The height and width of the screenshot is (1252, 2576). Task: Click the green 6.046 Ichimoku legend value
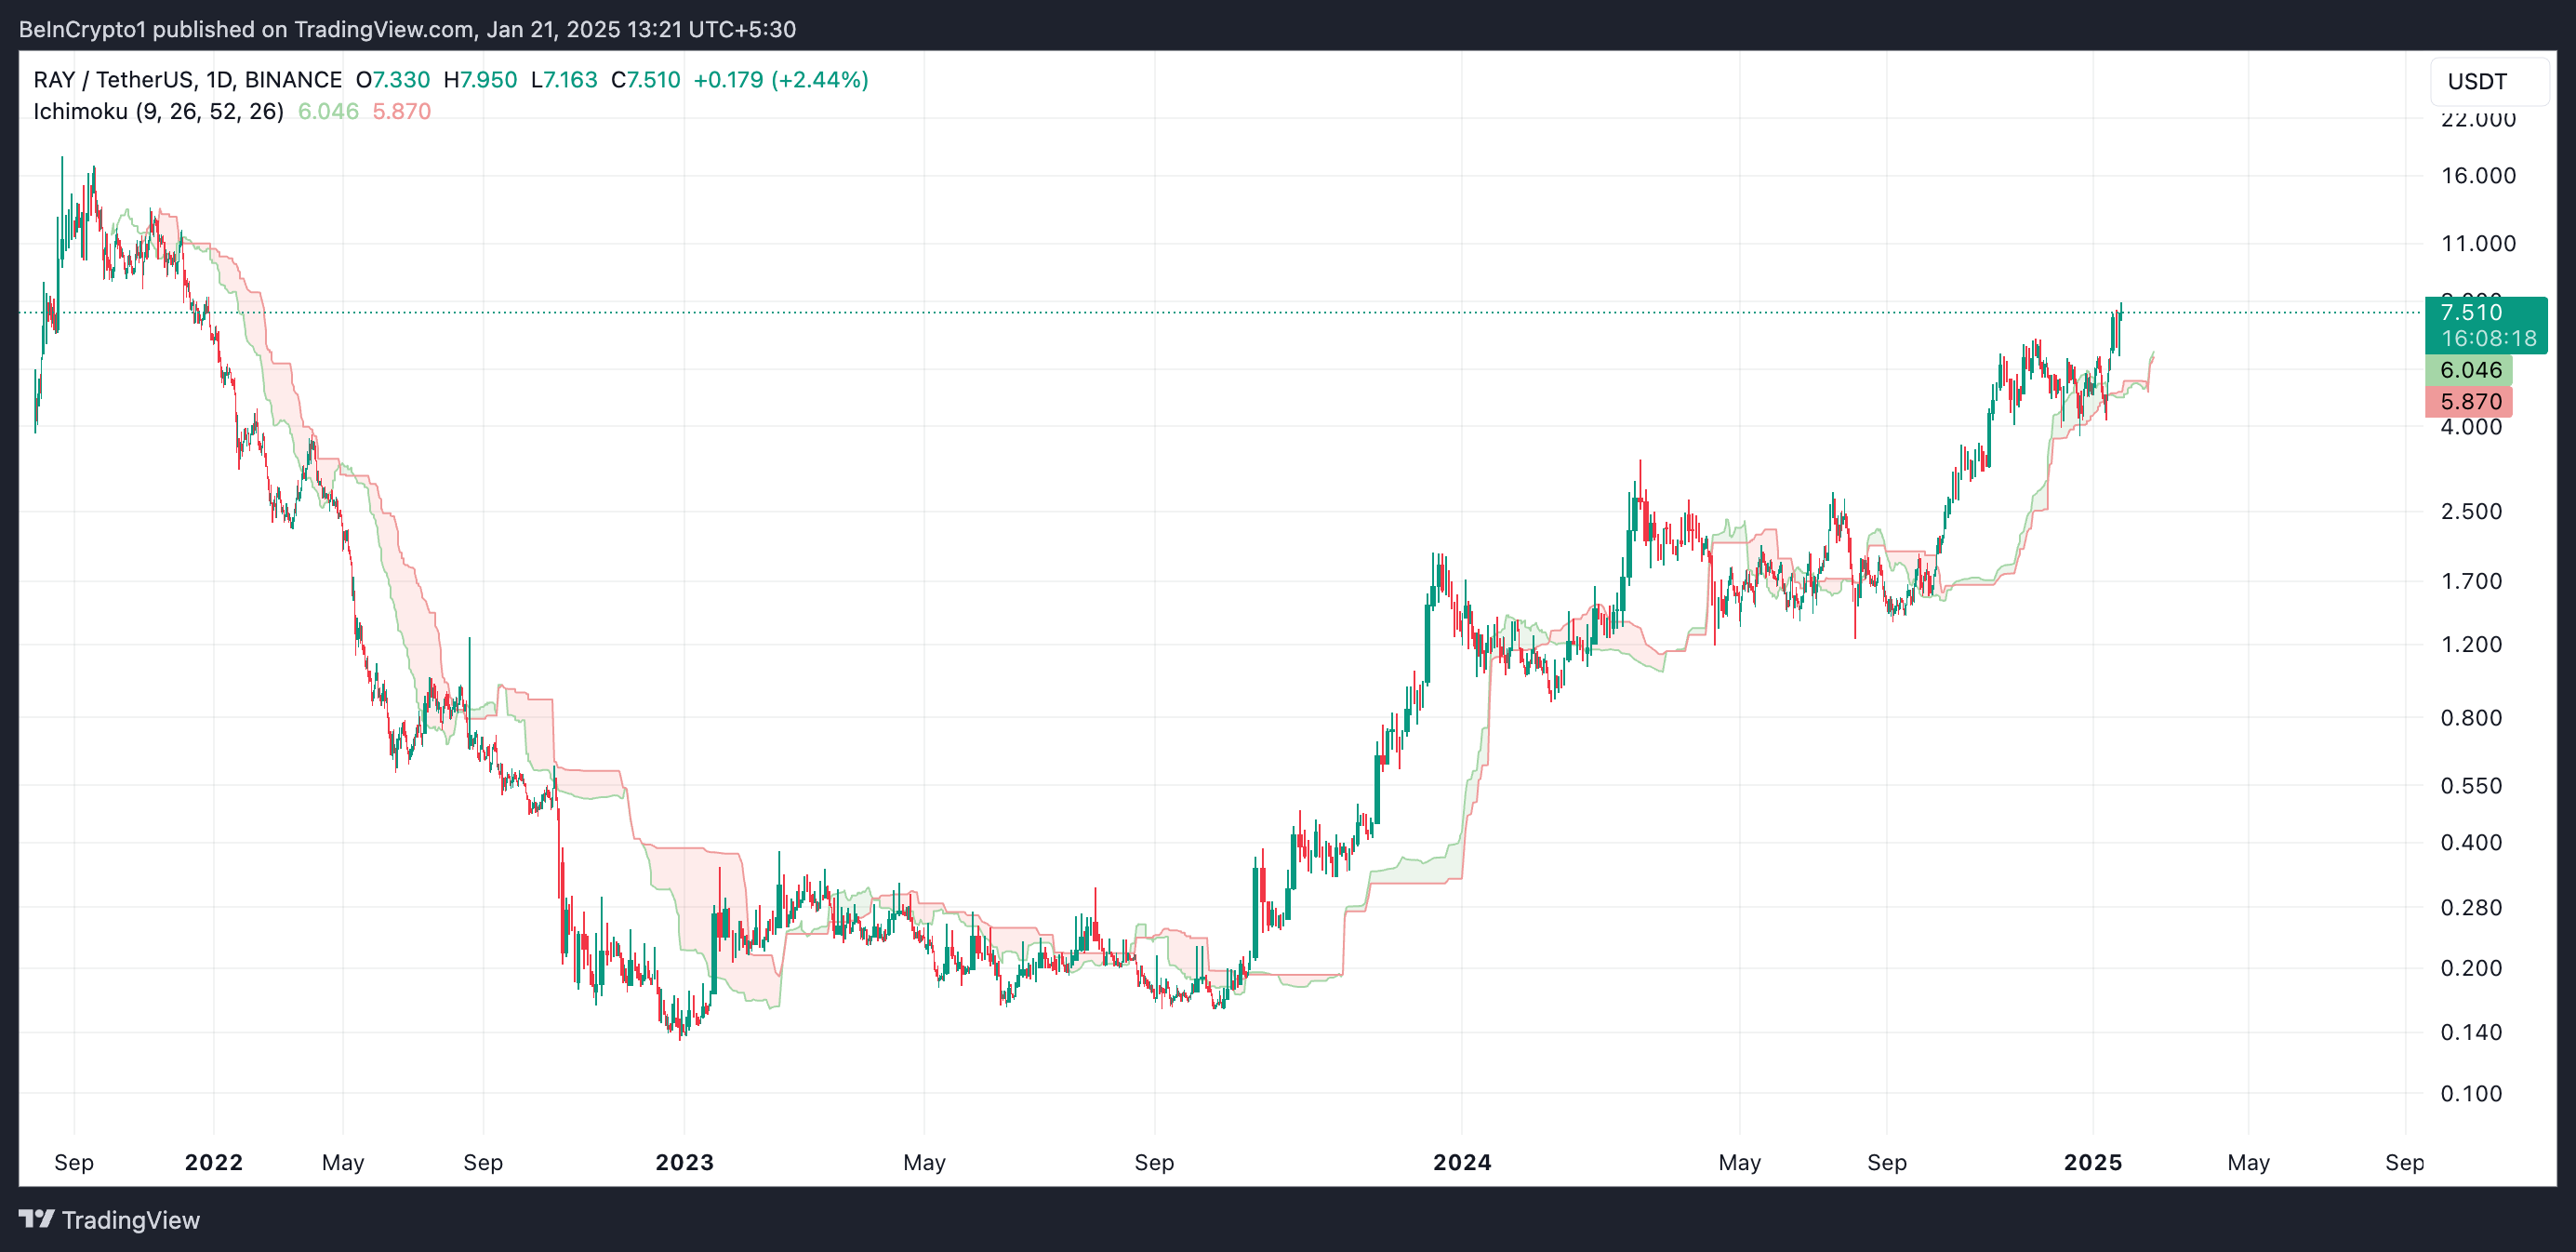(x=328, y=111)
